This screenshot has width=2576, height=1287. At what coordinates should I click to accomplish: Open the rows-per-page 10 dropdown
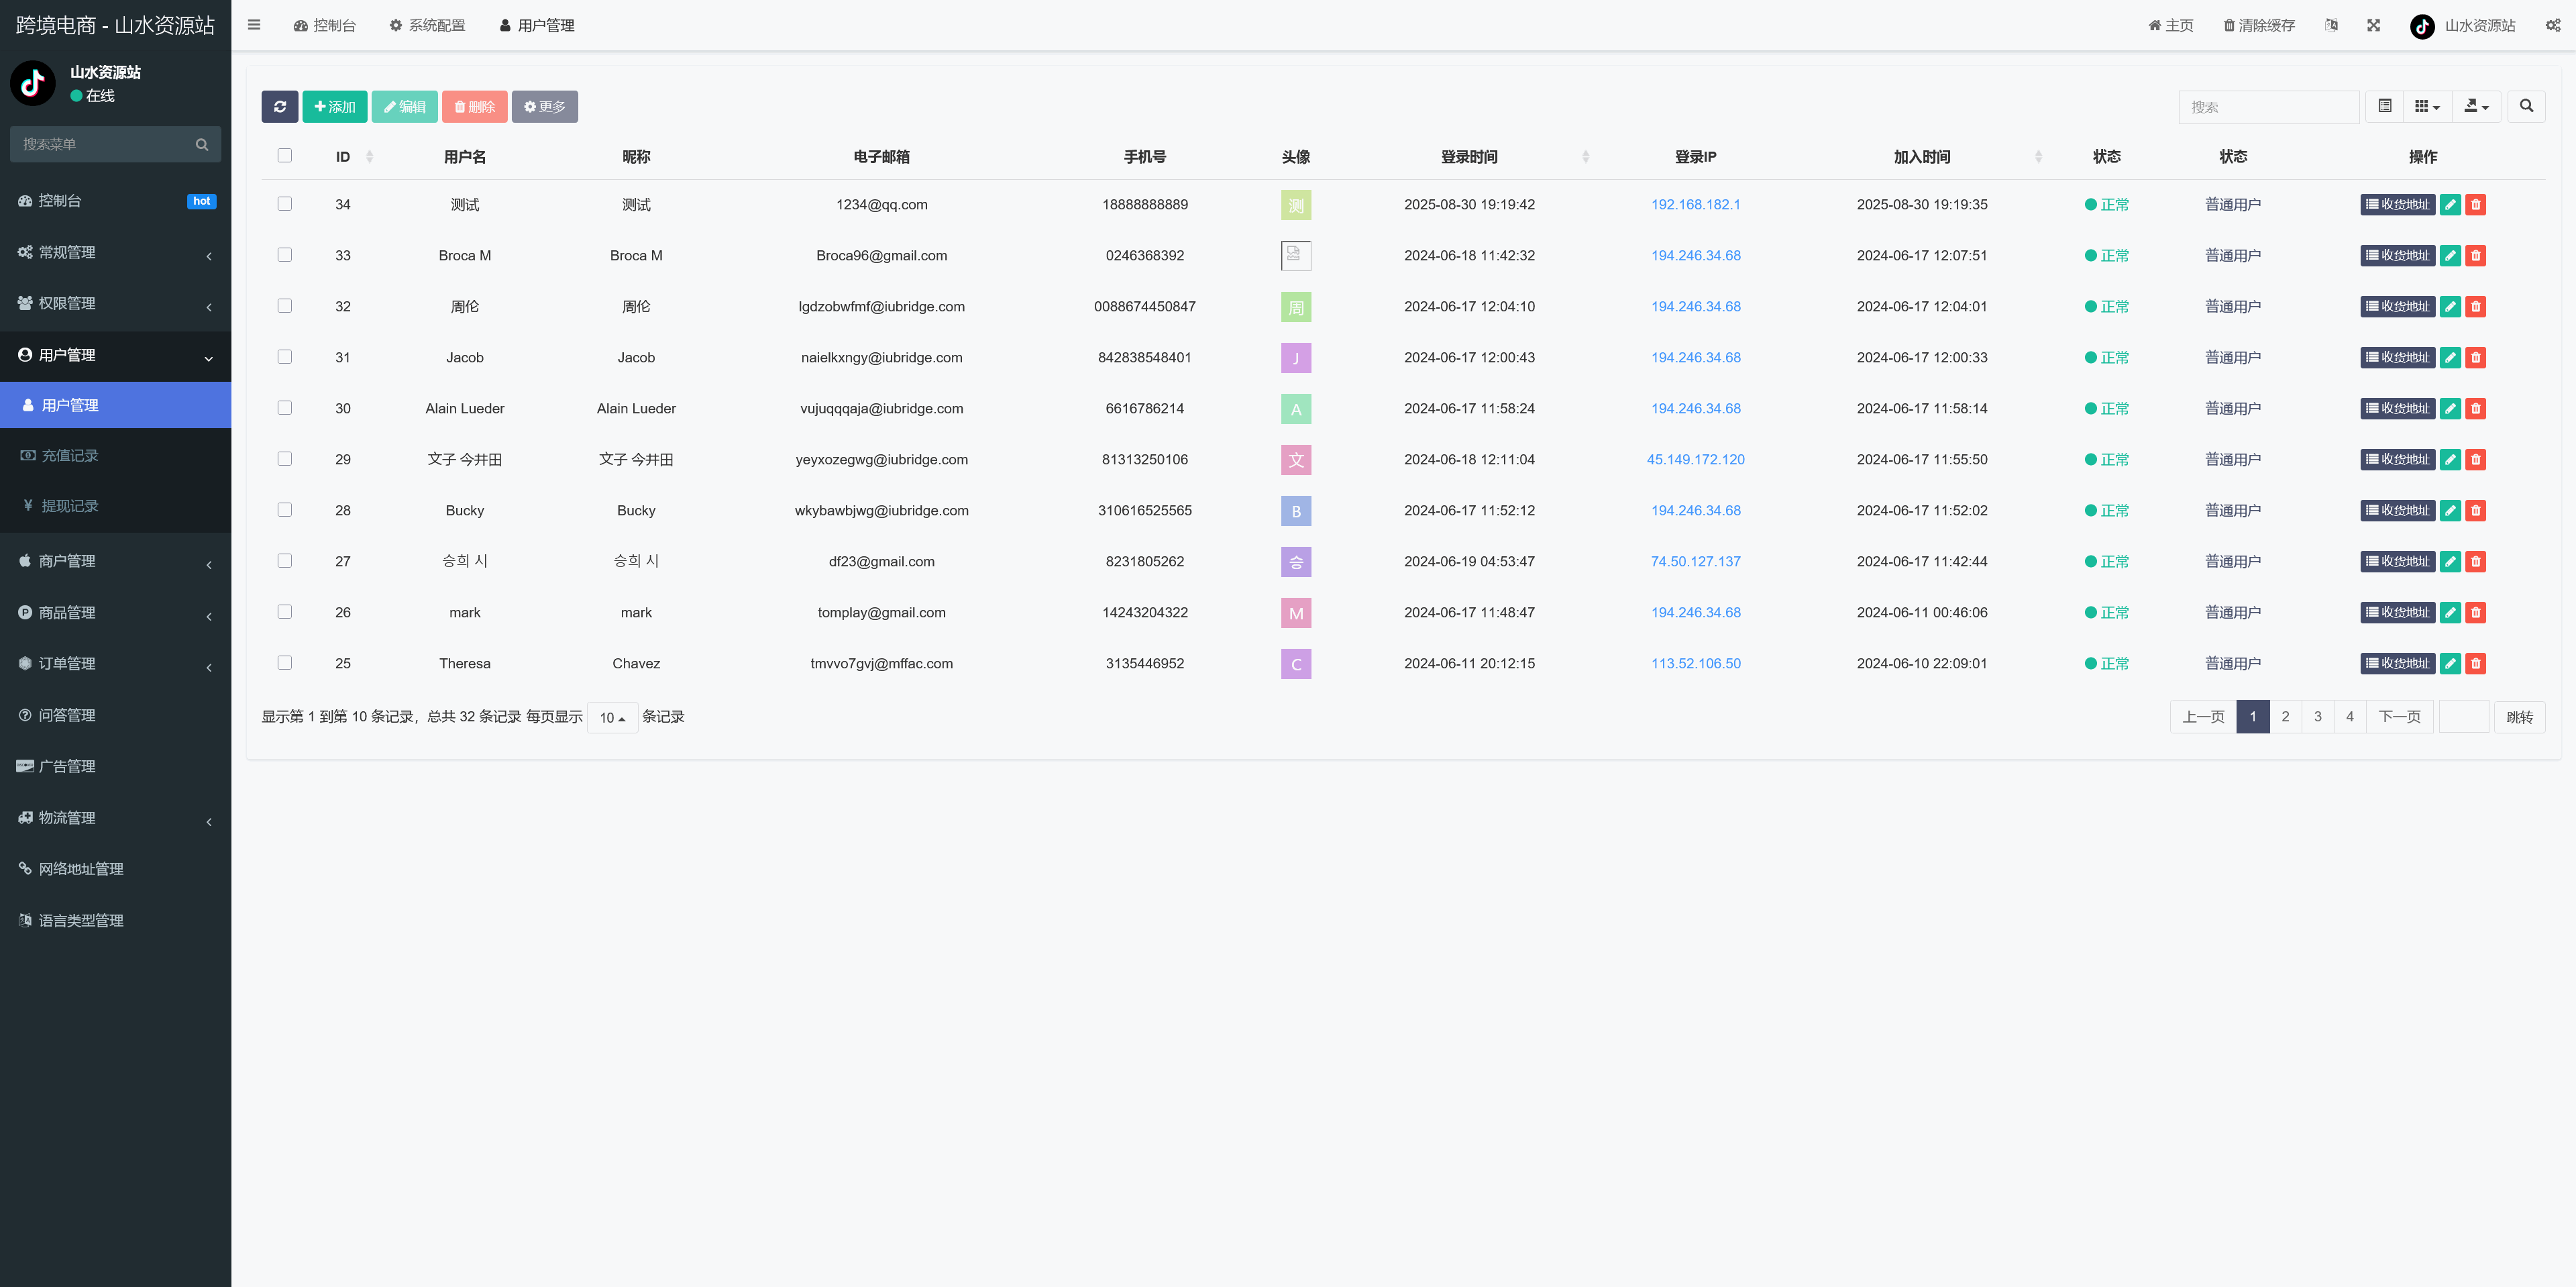(612, 718)
